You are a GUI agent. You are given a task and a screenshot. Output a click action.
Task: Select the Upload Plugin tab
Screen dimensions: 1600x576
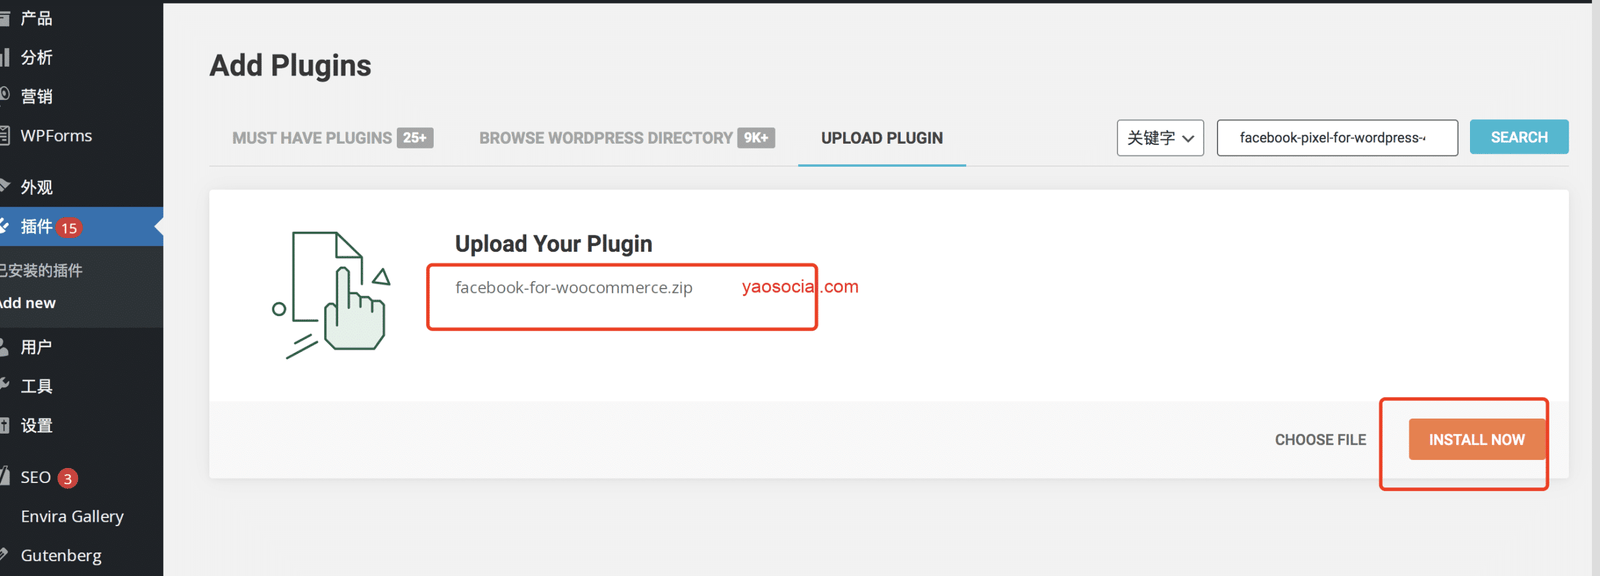tap(881, 138)
